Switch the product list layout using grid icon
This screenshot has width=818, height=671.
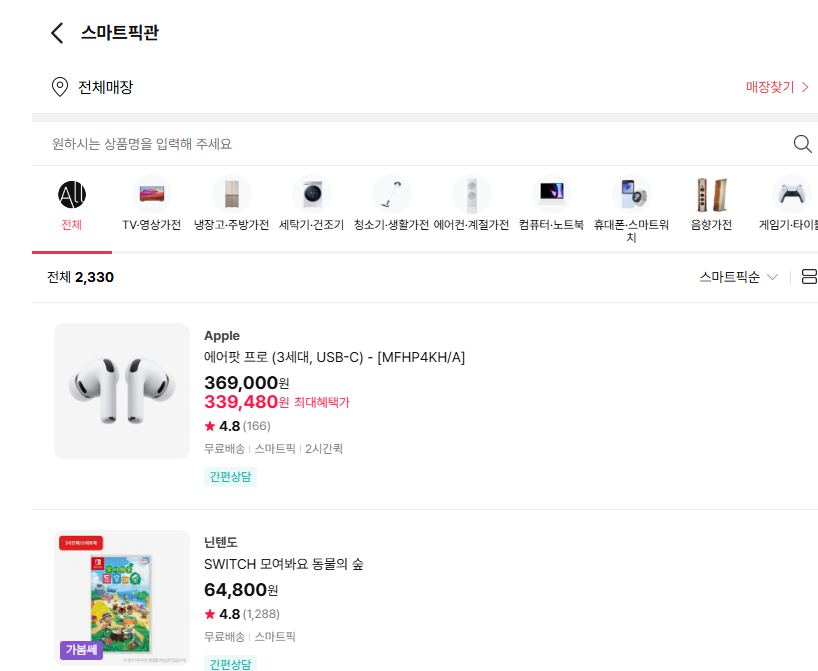(x=810, y=276)
